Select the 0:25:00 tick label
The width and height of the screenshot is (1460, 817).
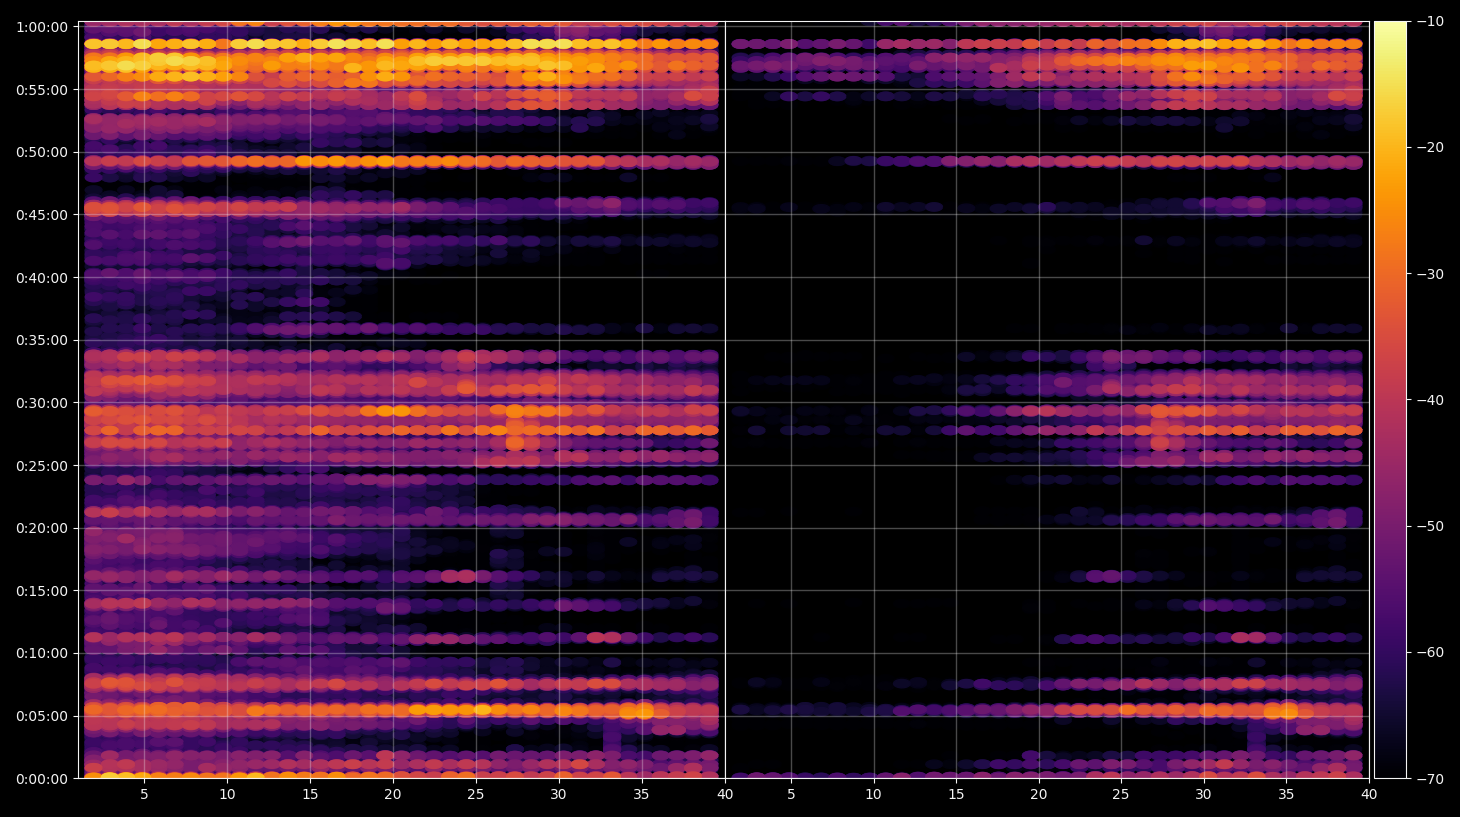click(42, 466)
